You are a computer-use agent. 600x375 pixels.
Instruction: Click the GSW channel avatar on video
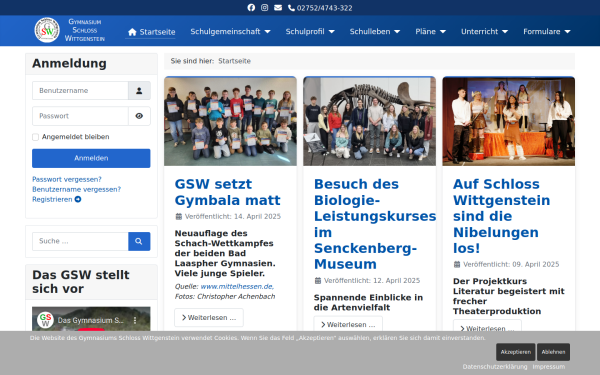45,320
